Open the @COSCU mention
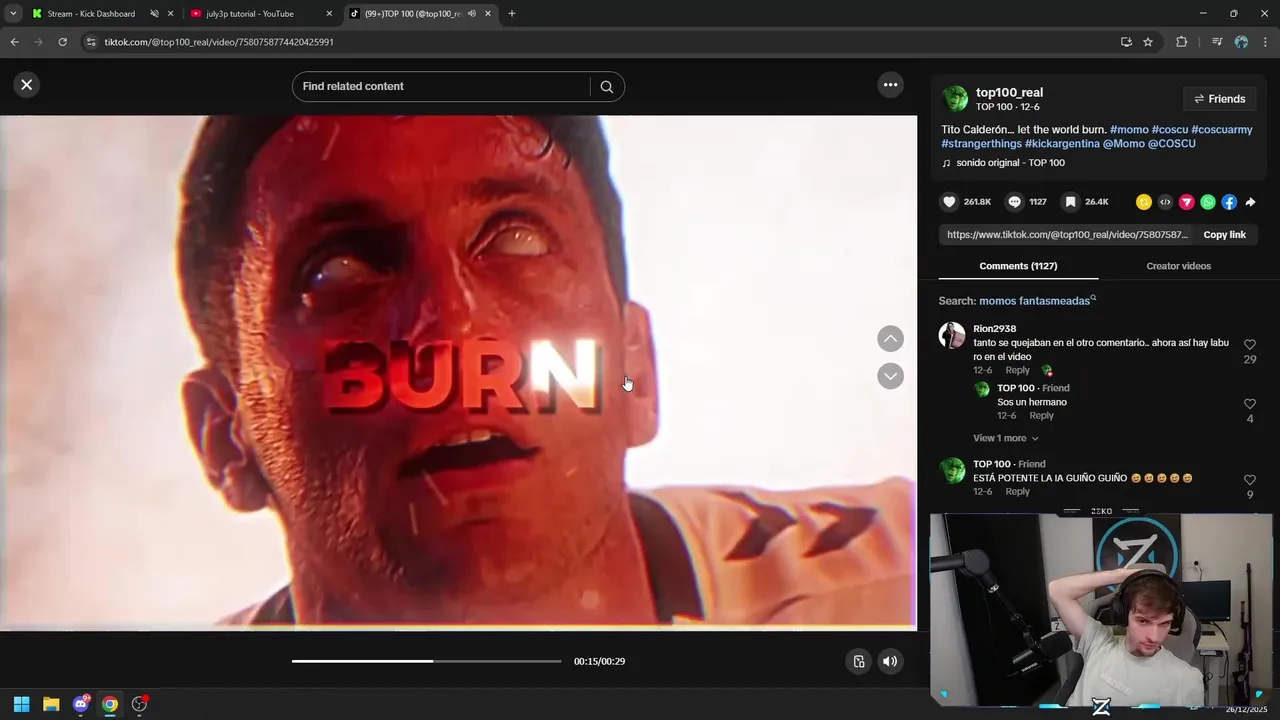Viewport: 1280px width, 720px height. coord(1172,144)
